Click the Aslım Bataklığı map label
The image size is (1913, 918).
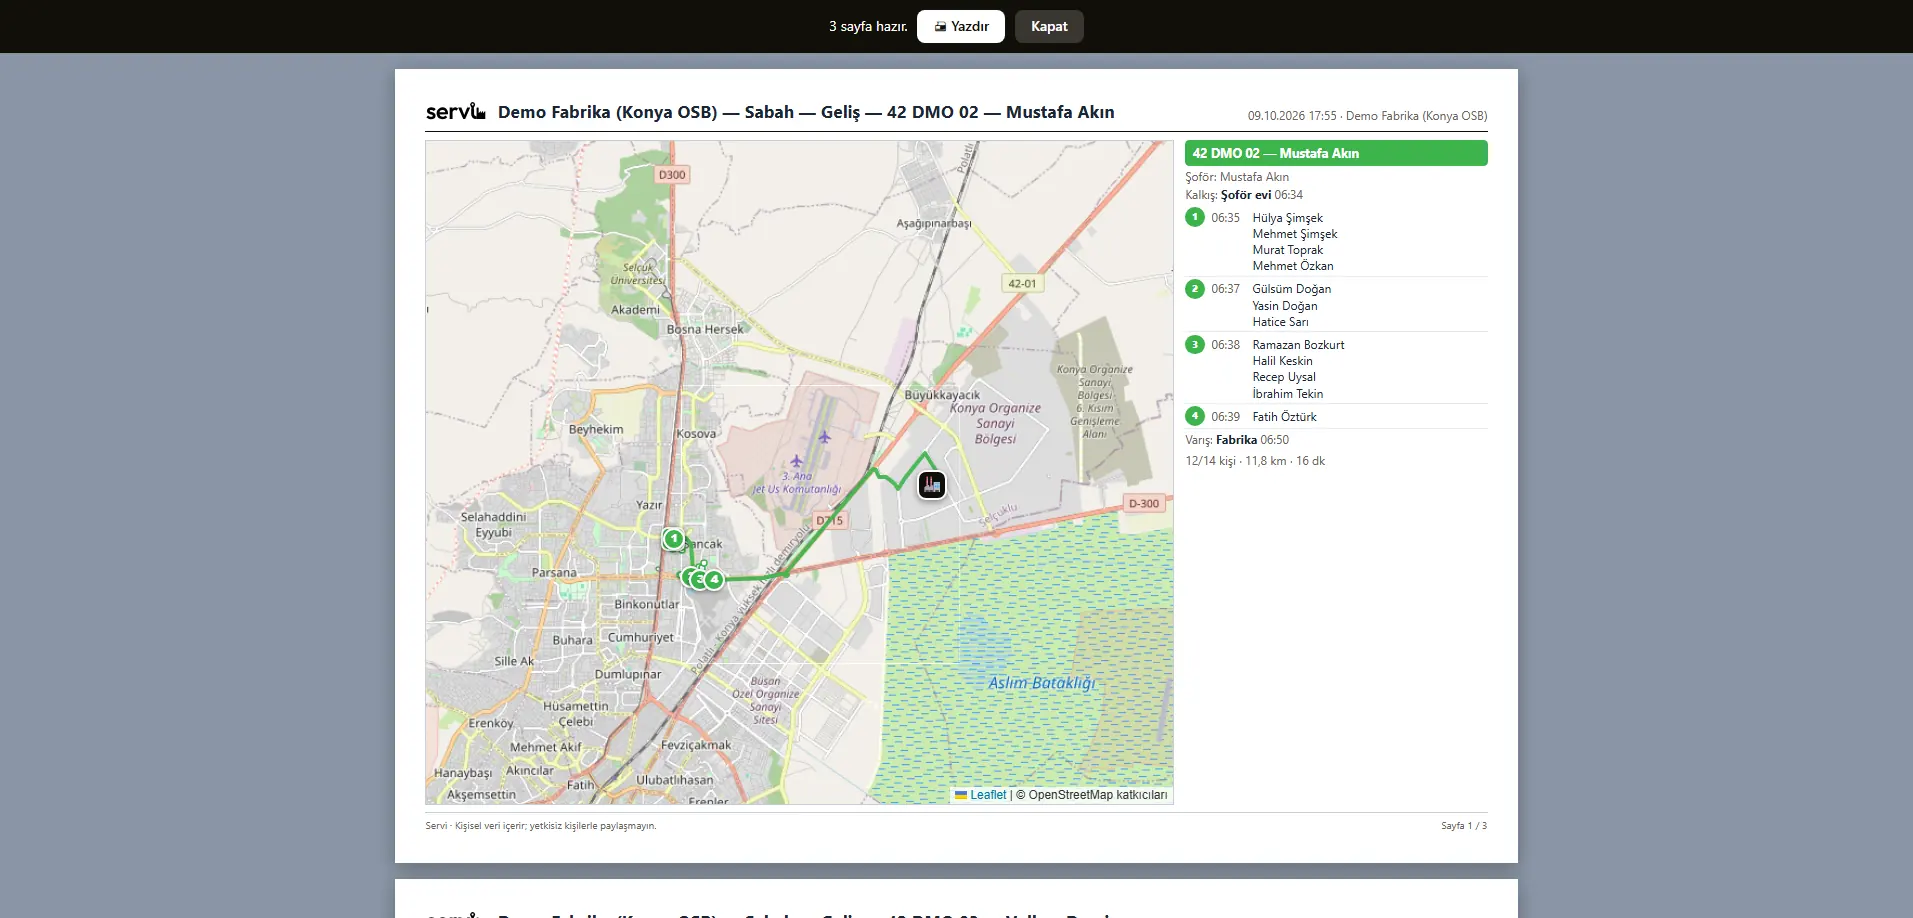[x=1042, y=683]
